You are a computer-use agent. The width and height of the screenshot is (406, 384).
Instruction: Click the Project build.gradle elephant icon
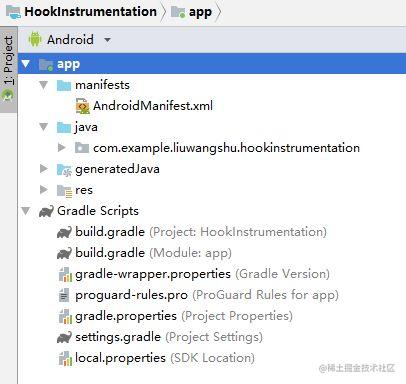coord(64,232)
